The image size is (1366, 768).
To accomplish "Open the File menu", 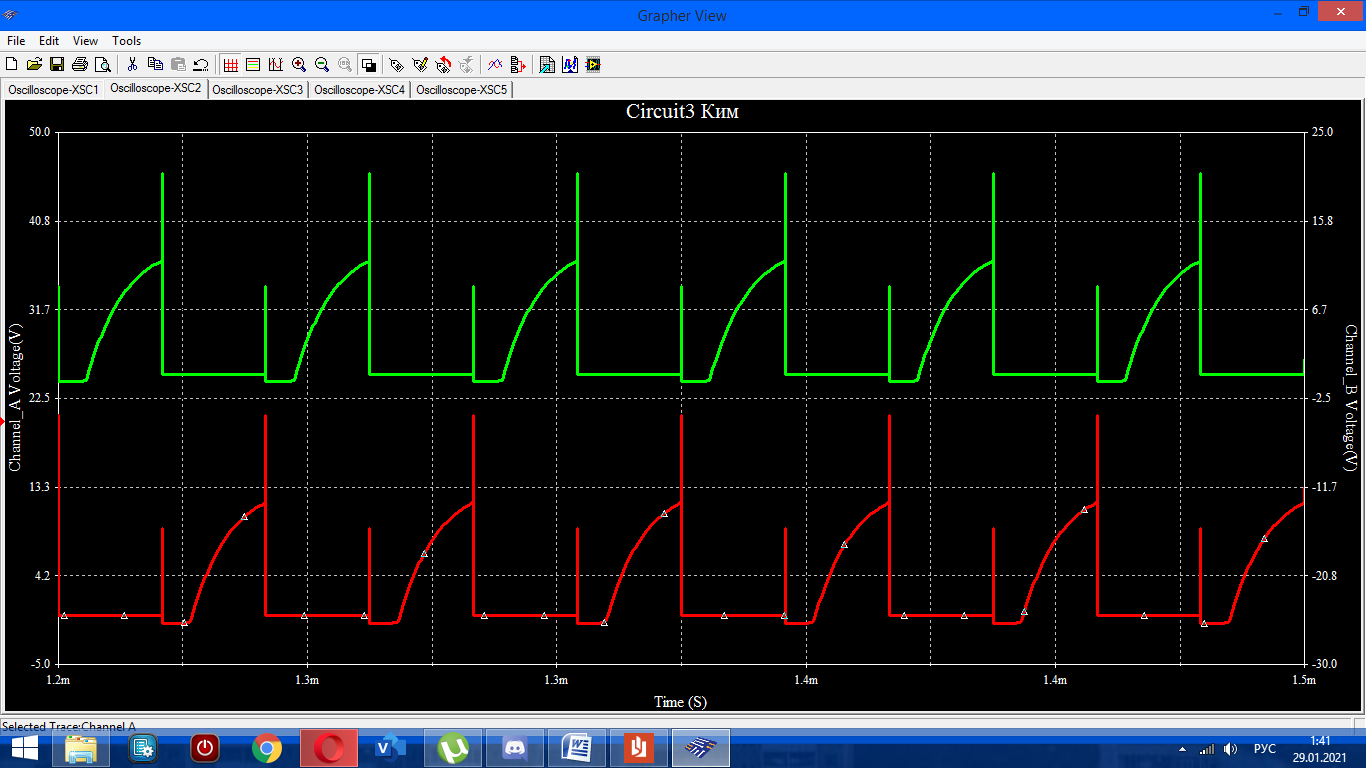I will (16, 41).
